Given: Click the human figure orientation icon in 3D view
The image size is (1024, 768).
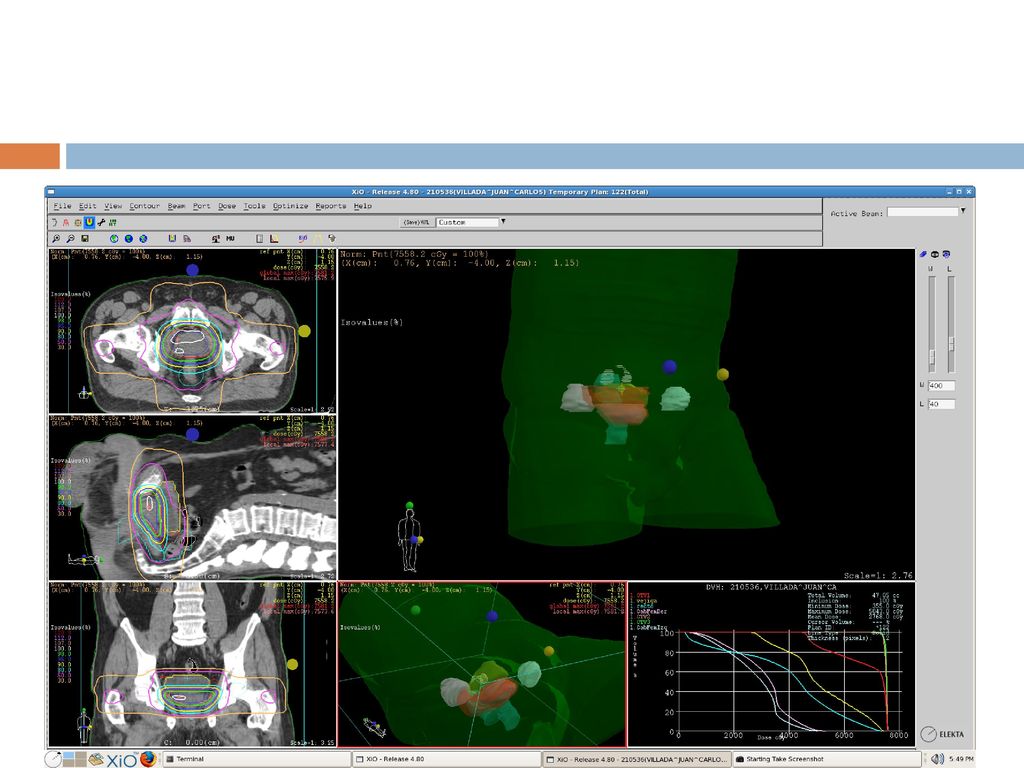Looking at the screenshot, I should click(409, 539).
